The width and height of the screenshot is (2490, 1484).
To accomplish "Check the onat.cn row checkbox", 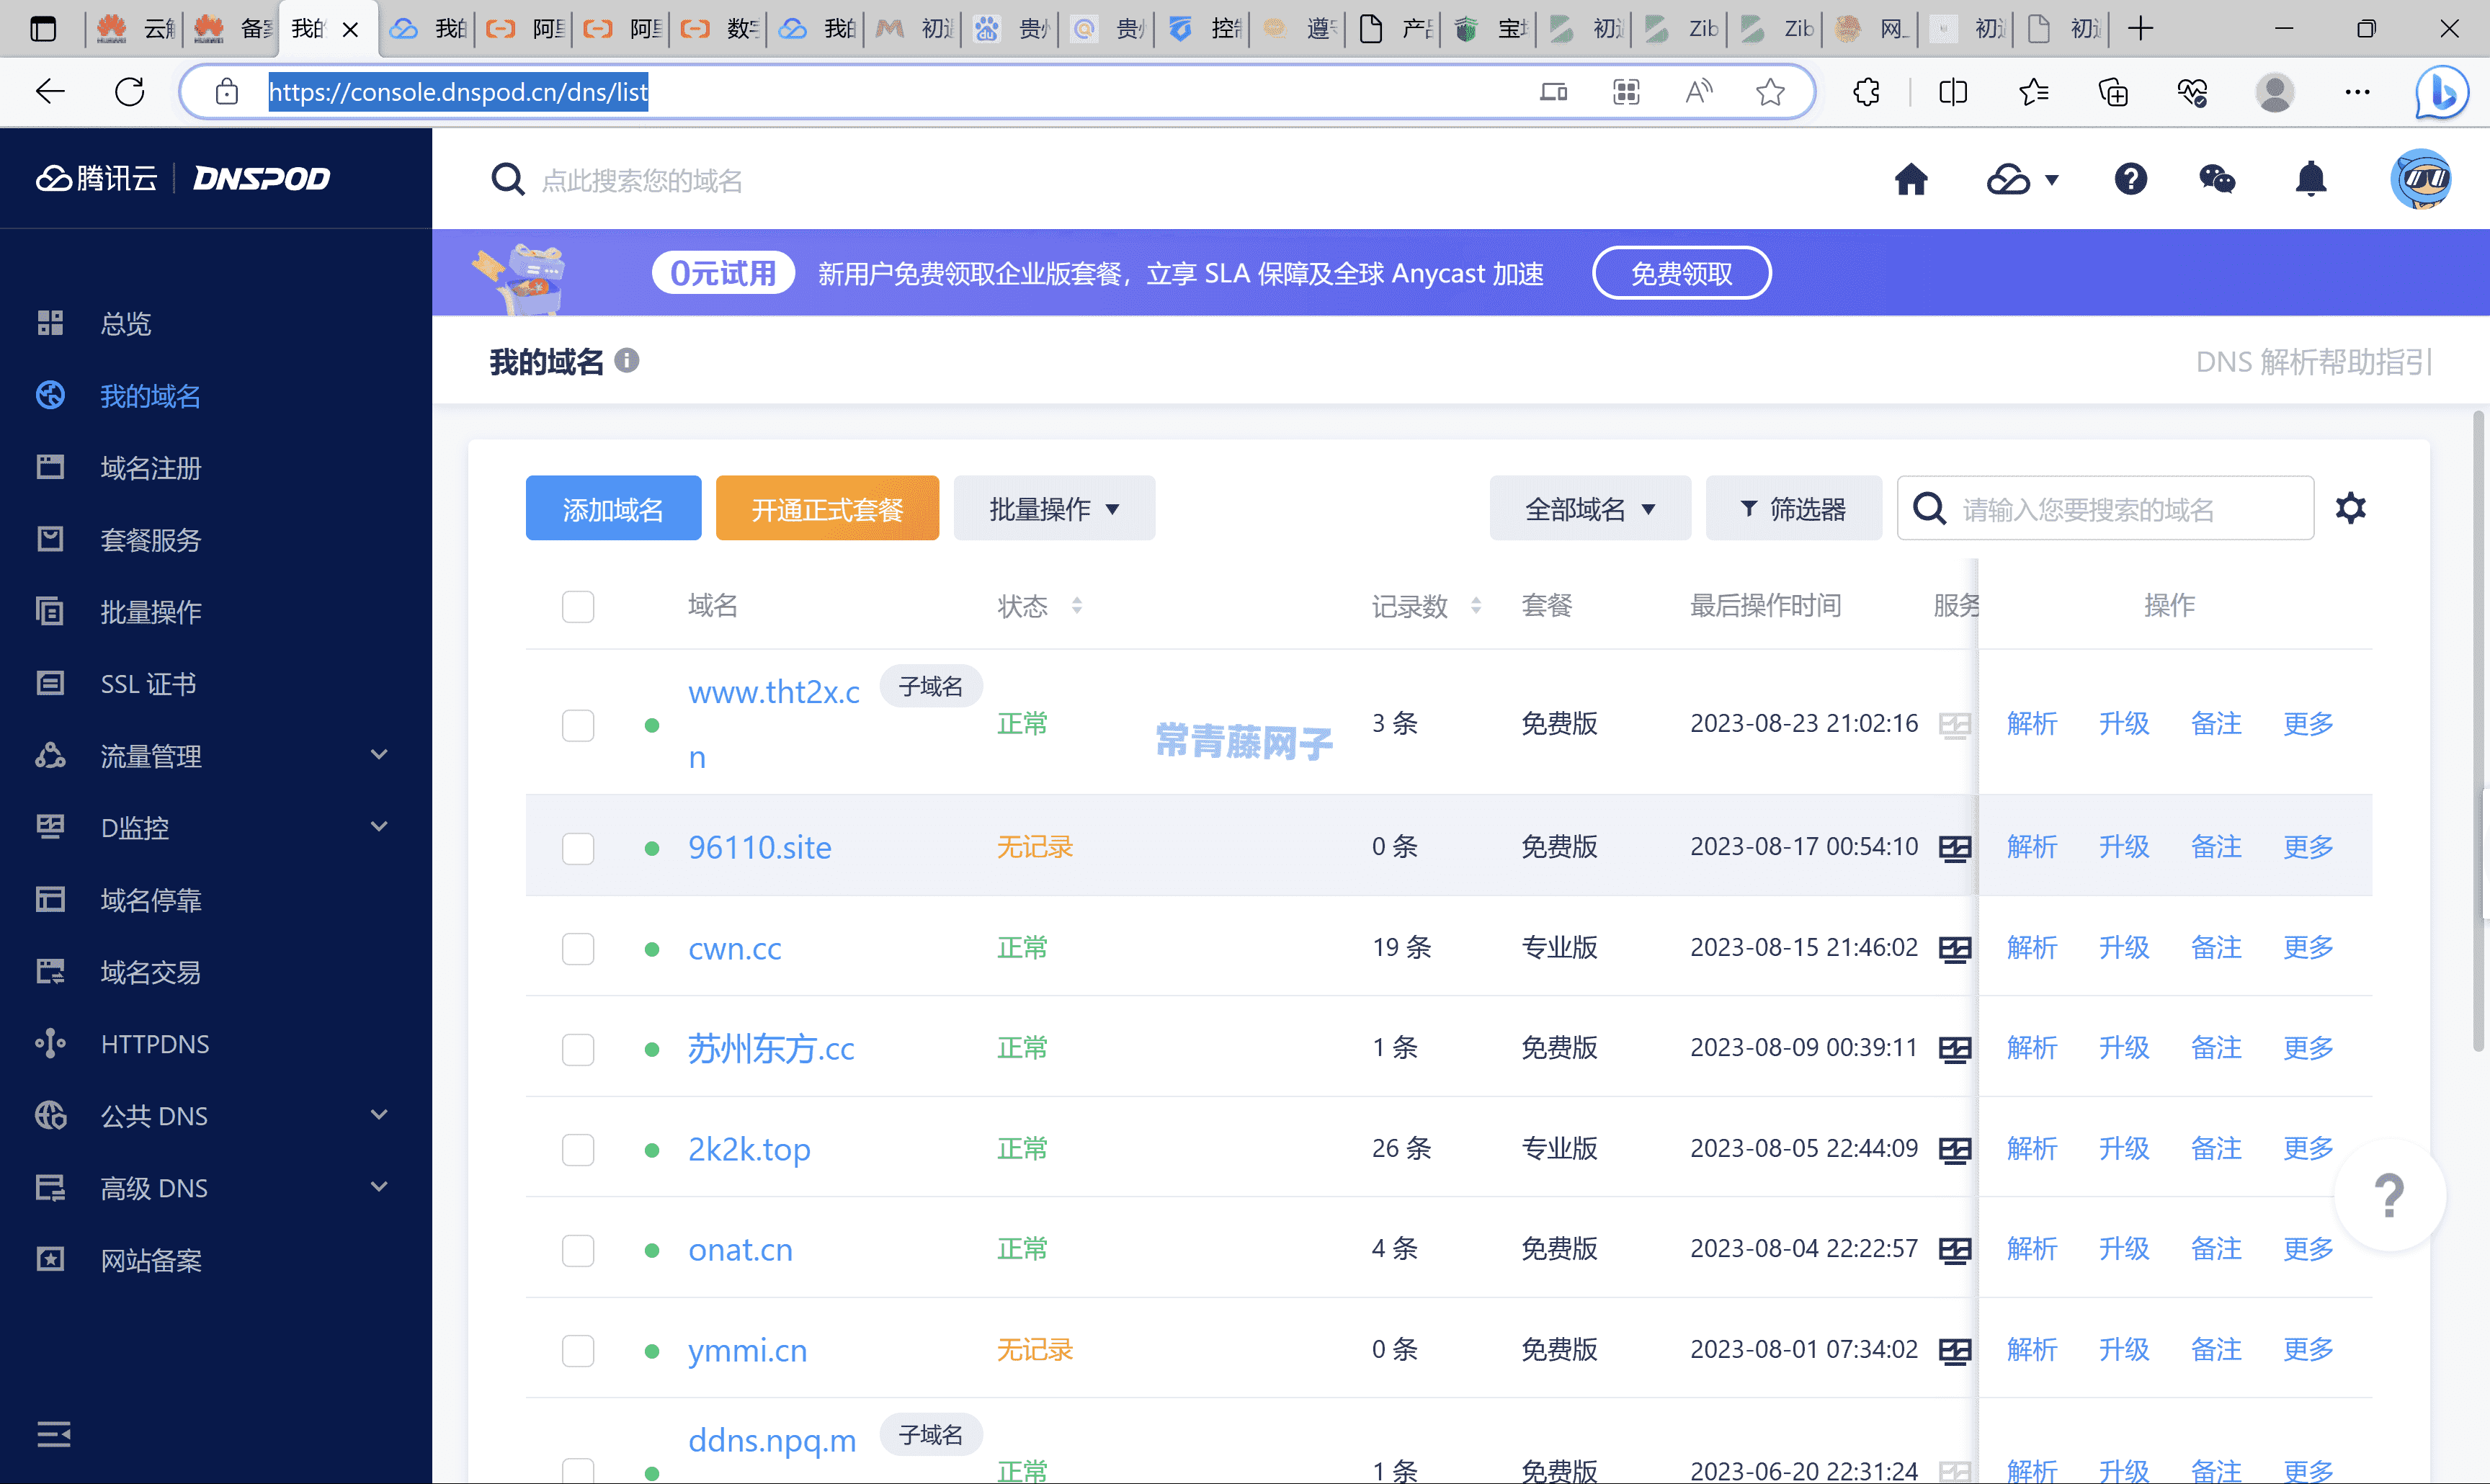I will click(578, 1250).
